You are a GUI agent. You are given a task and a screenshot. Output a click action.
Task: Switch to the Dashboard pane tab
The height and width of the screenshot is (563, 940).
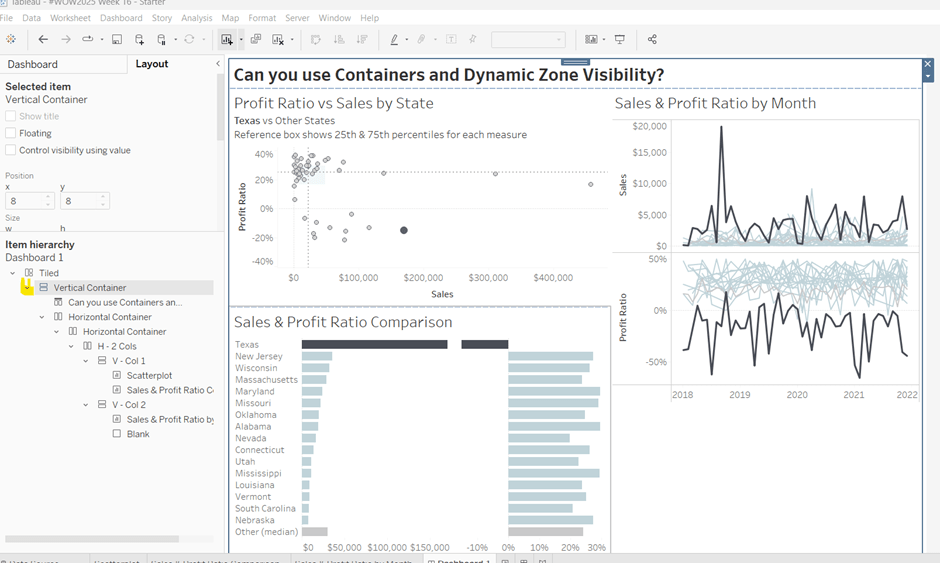tap(33, 64)
